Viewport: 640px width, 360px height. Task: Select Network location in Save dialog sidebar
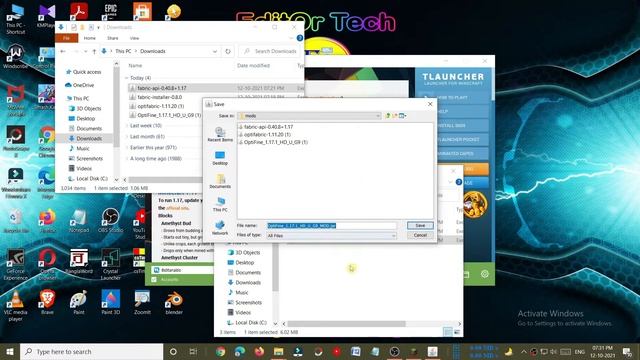[x=220, y=228]
